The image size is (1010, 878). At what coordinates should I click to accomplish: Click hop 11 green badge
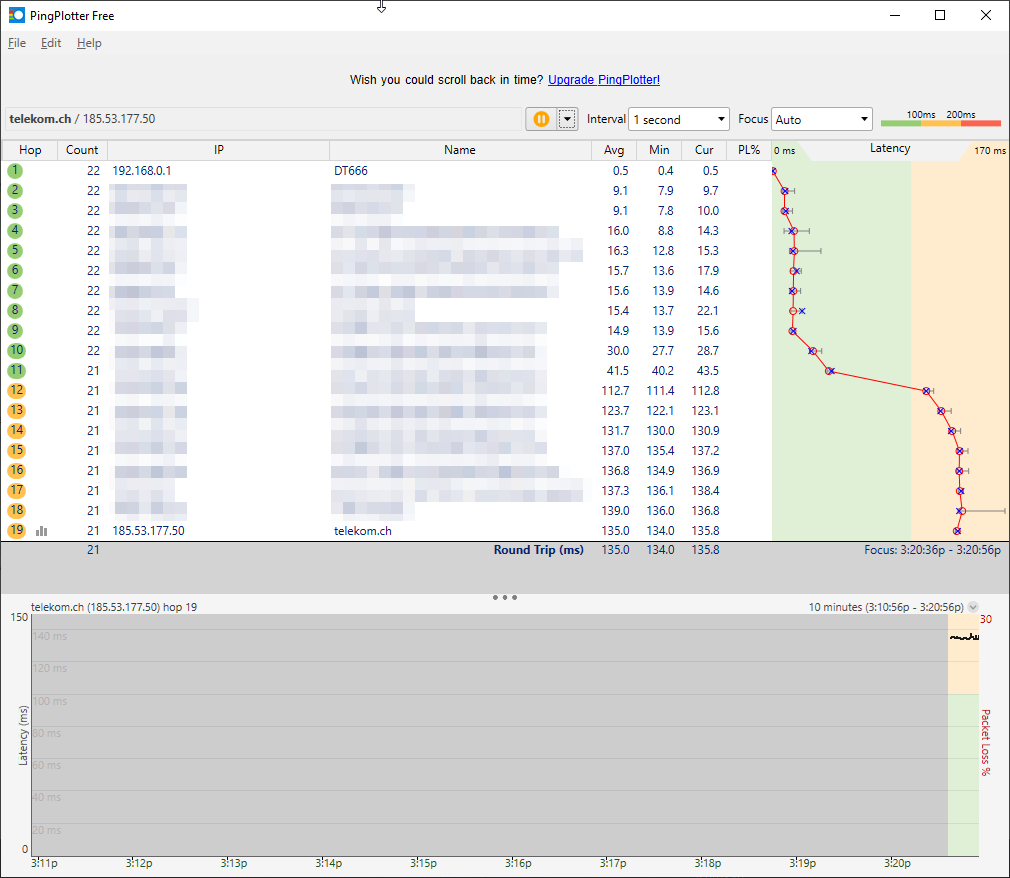pos(16,370)
